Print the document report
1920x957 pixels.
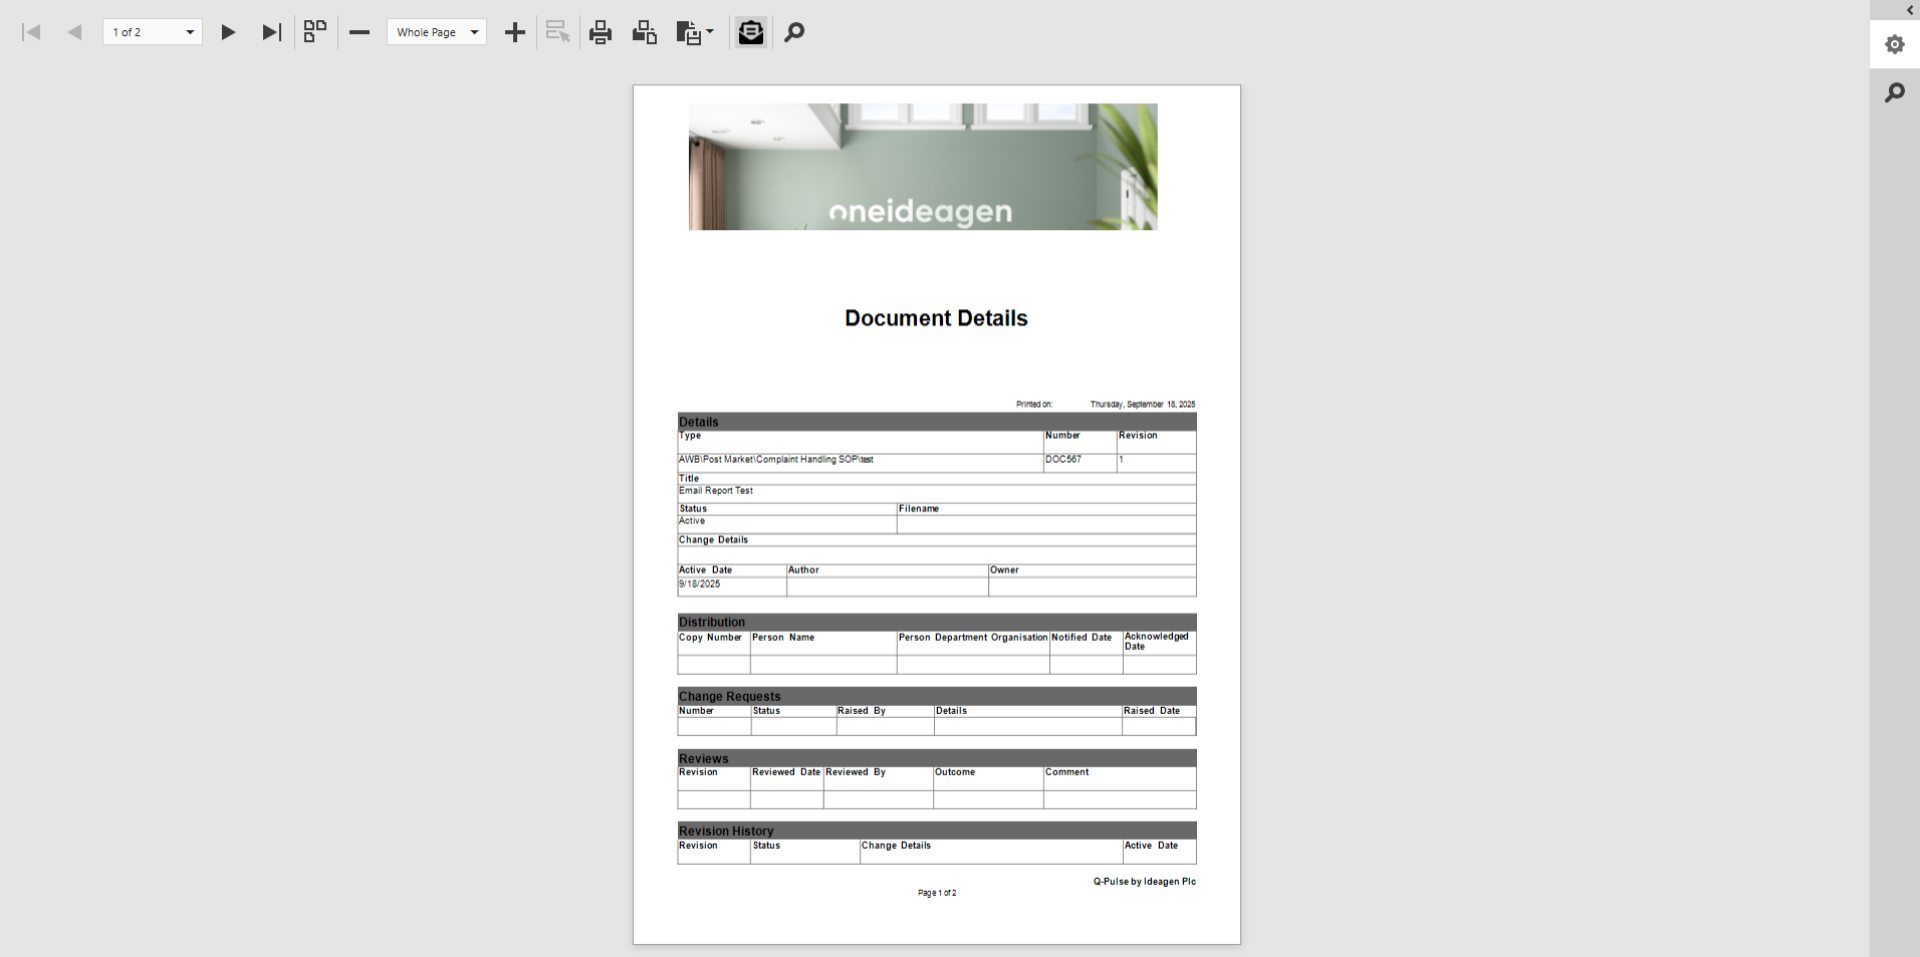tap(600, 32)
